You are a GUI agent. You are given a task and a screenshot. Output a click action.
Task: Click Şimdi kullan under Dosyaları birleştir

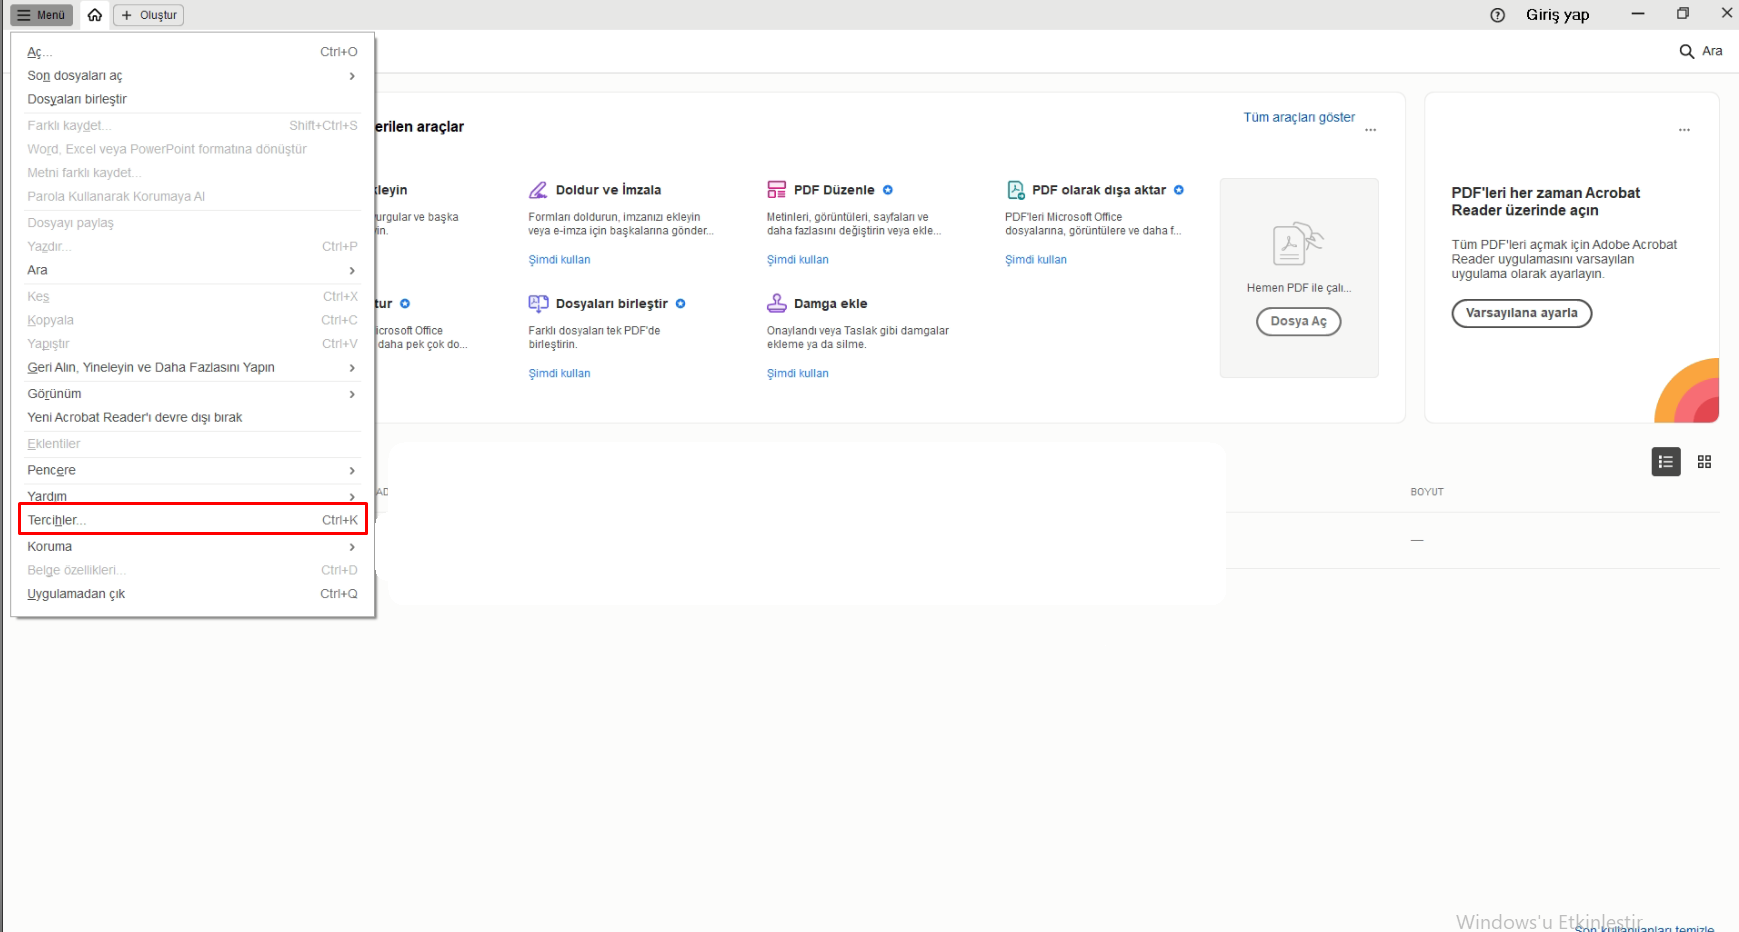coord(559,374)
